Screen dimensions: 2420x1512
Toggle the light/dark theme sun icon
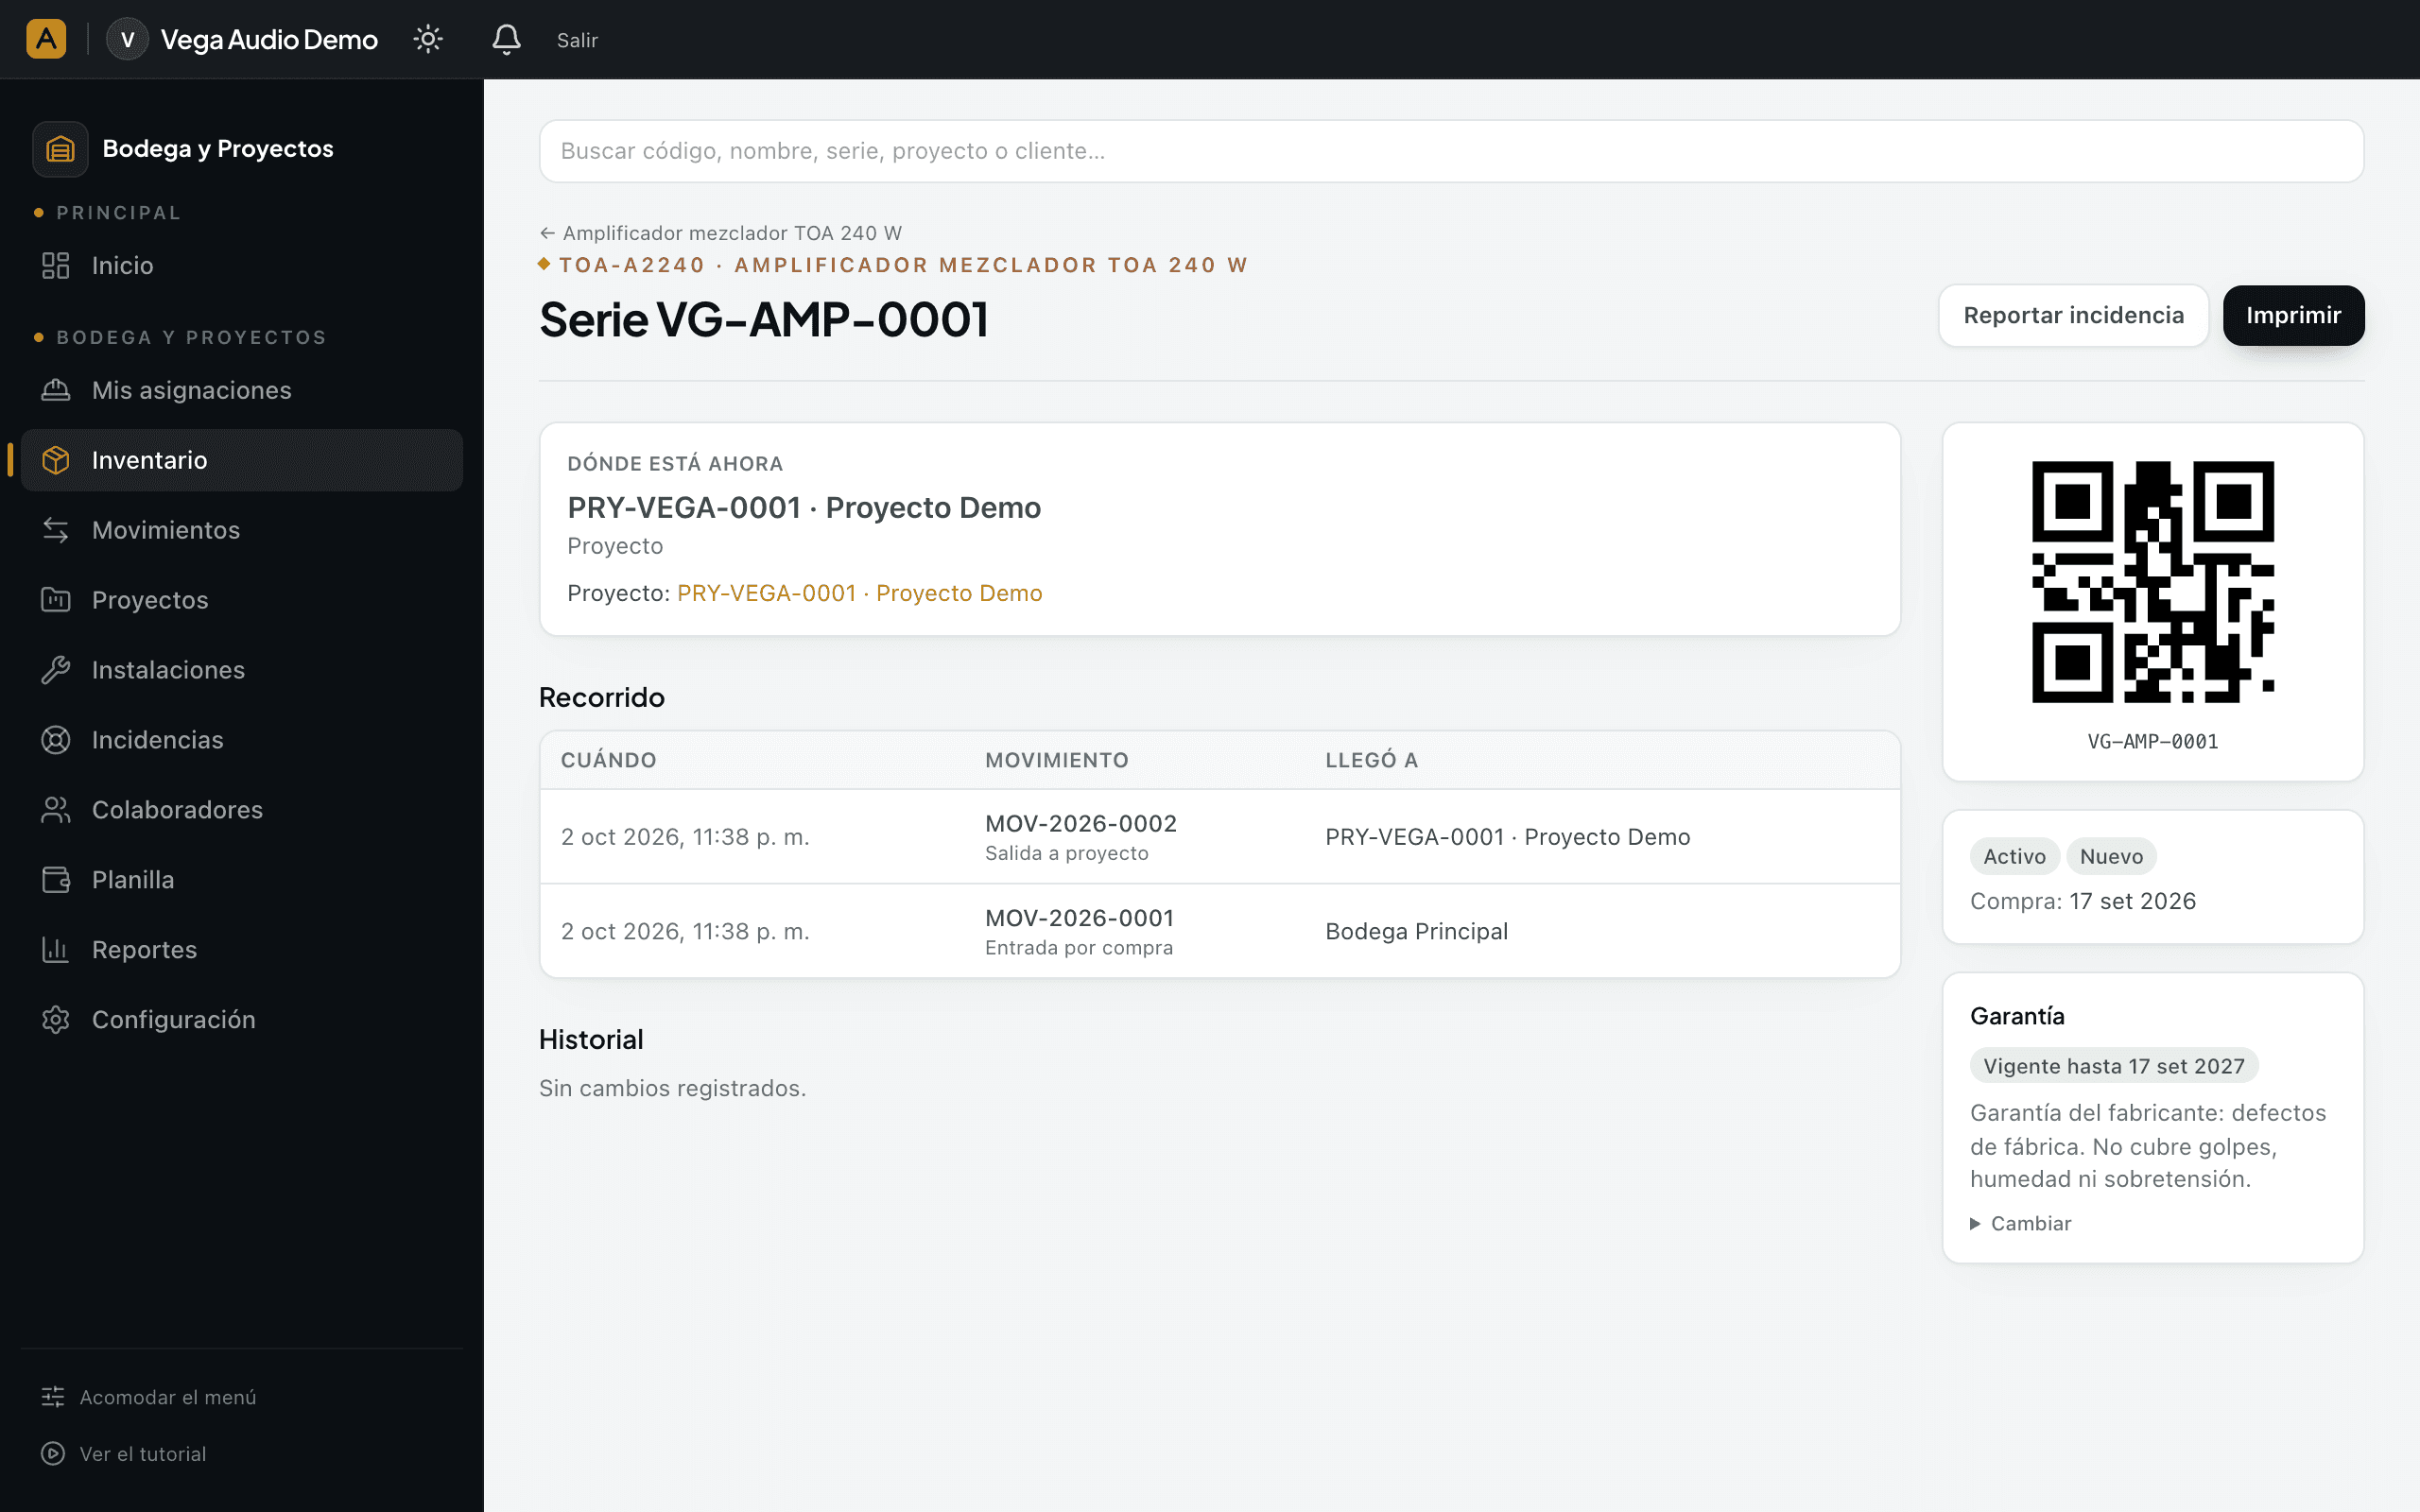coord(428,39)
